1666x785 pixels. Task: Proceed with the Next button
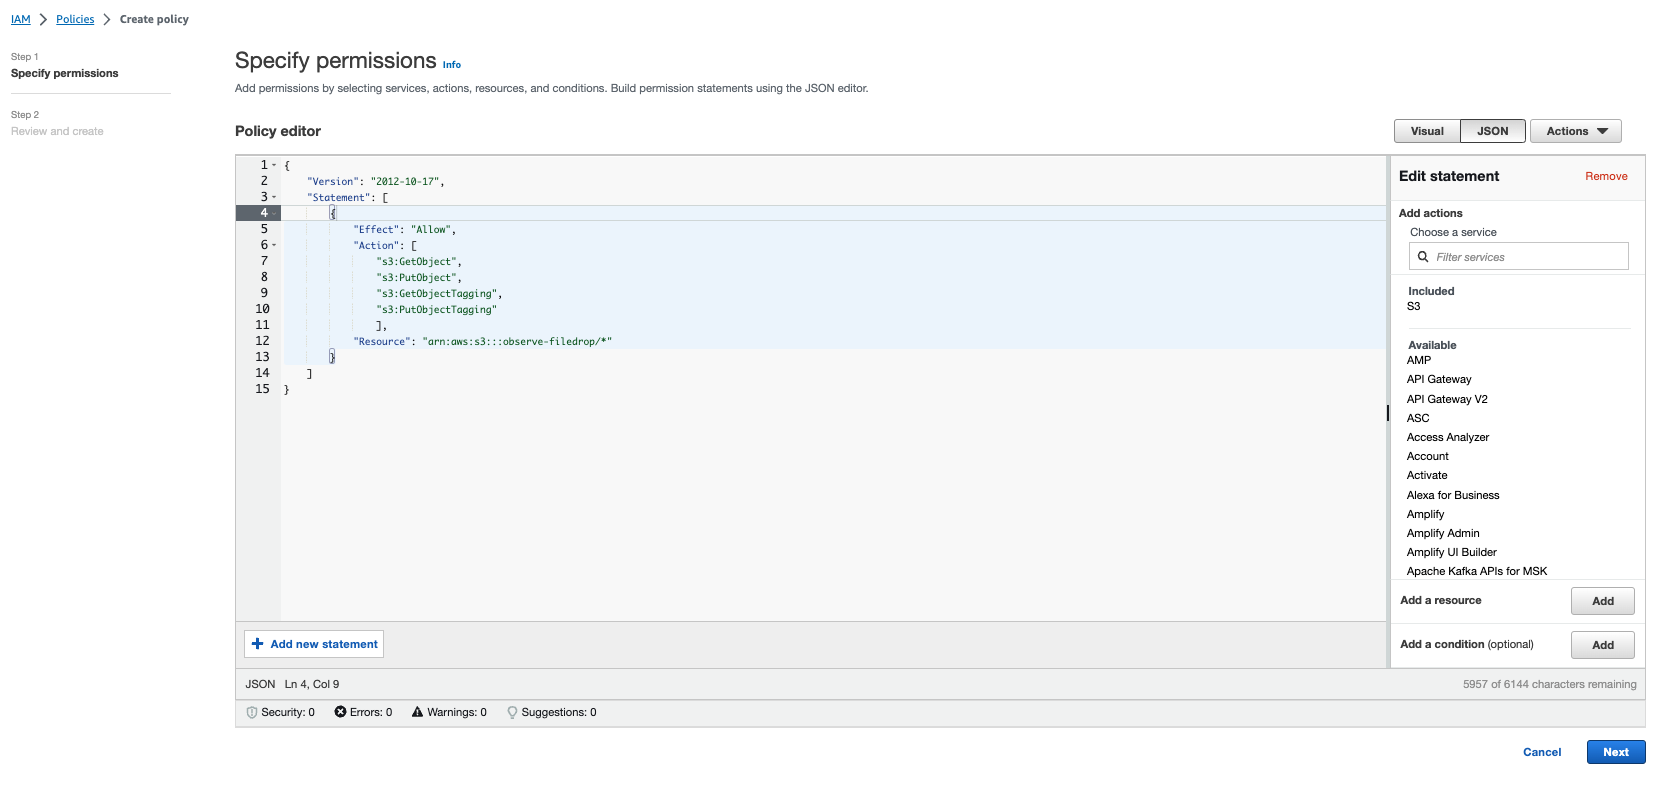coord(1615,752)
